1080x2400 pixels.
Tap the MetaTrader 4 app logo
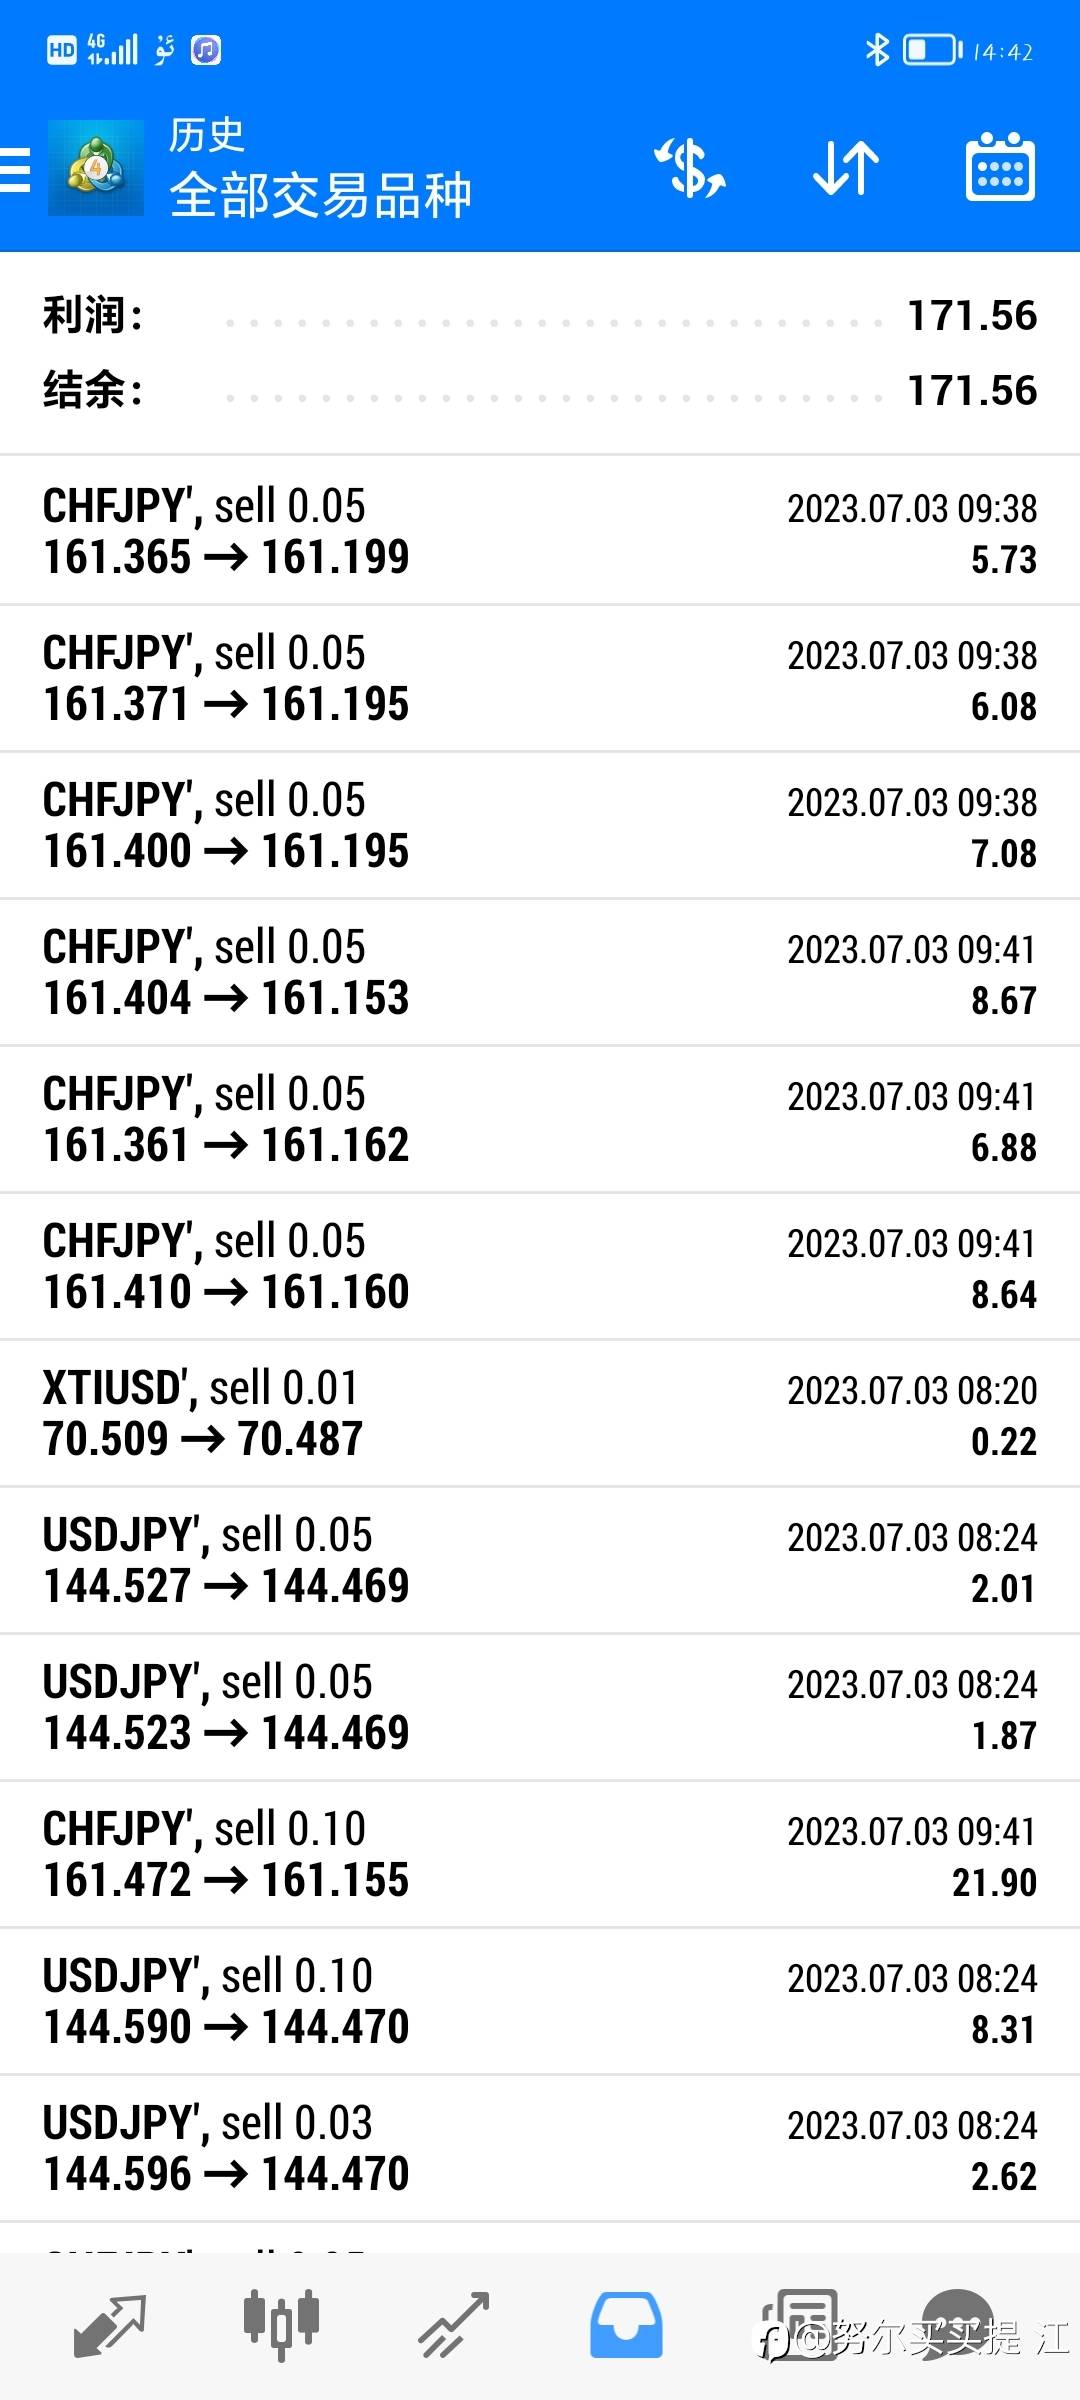[x=96, y=168]
